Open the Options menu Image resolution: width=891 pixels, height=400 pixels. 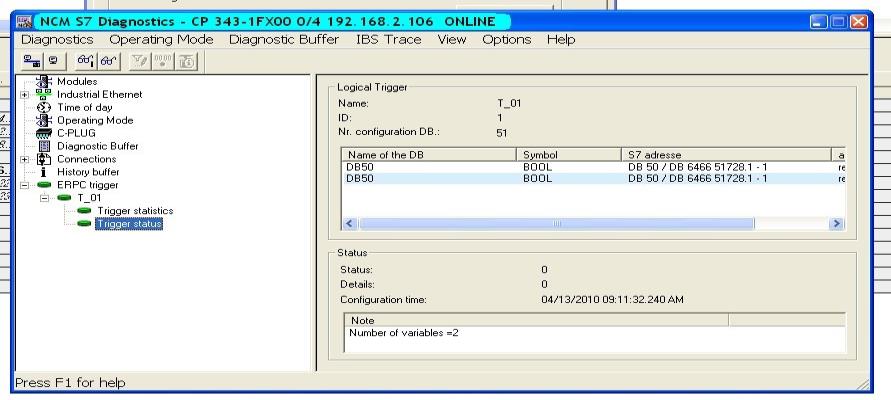click(507, 40)
